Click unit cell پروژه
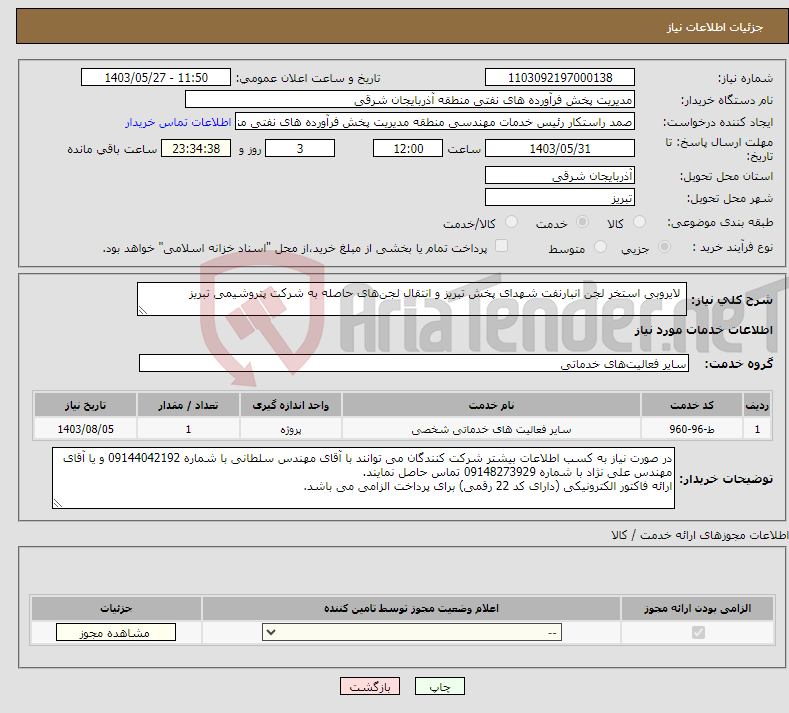 [291, 429]
